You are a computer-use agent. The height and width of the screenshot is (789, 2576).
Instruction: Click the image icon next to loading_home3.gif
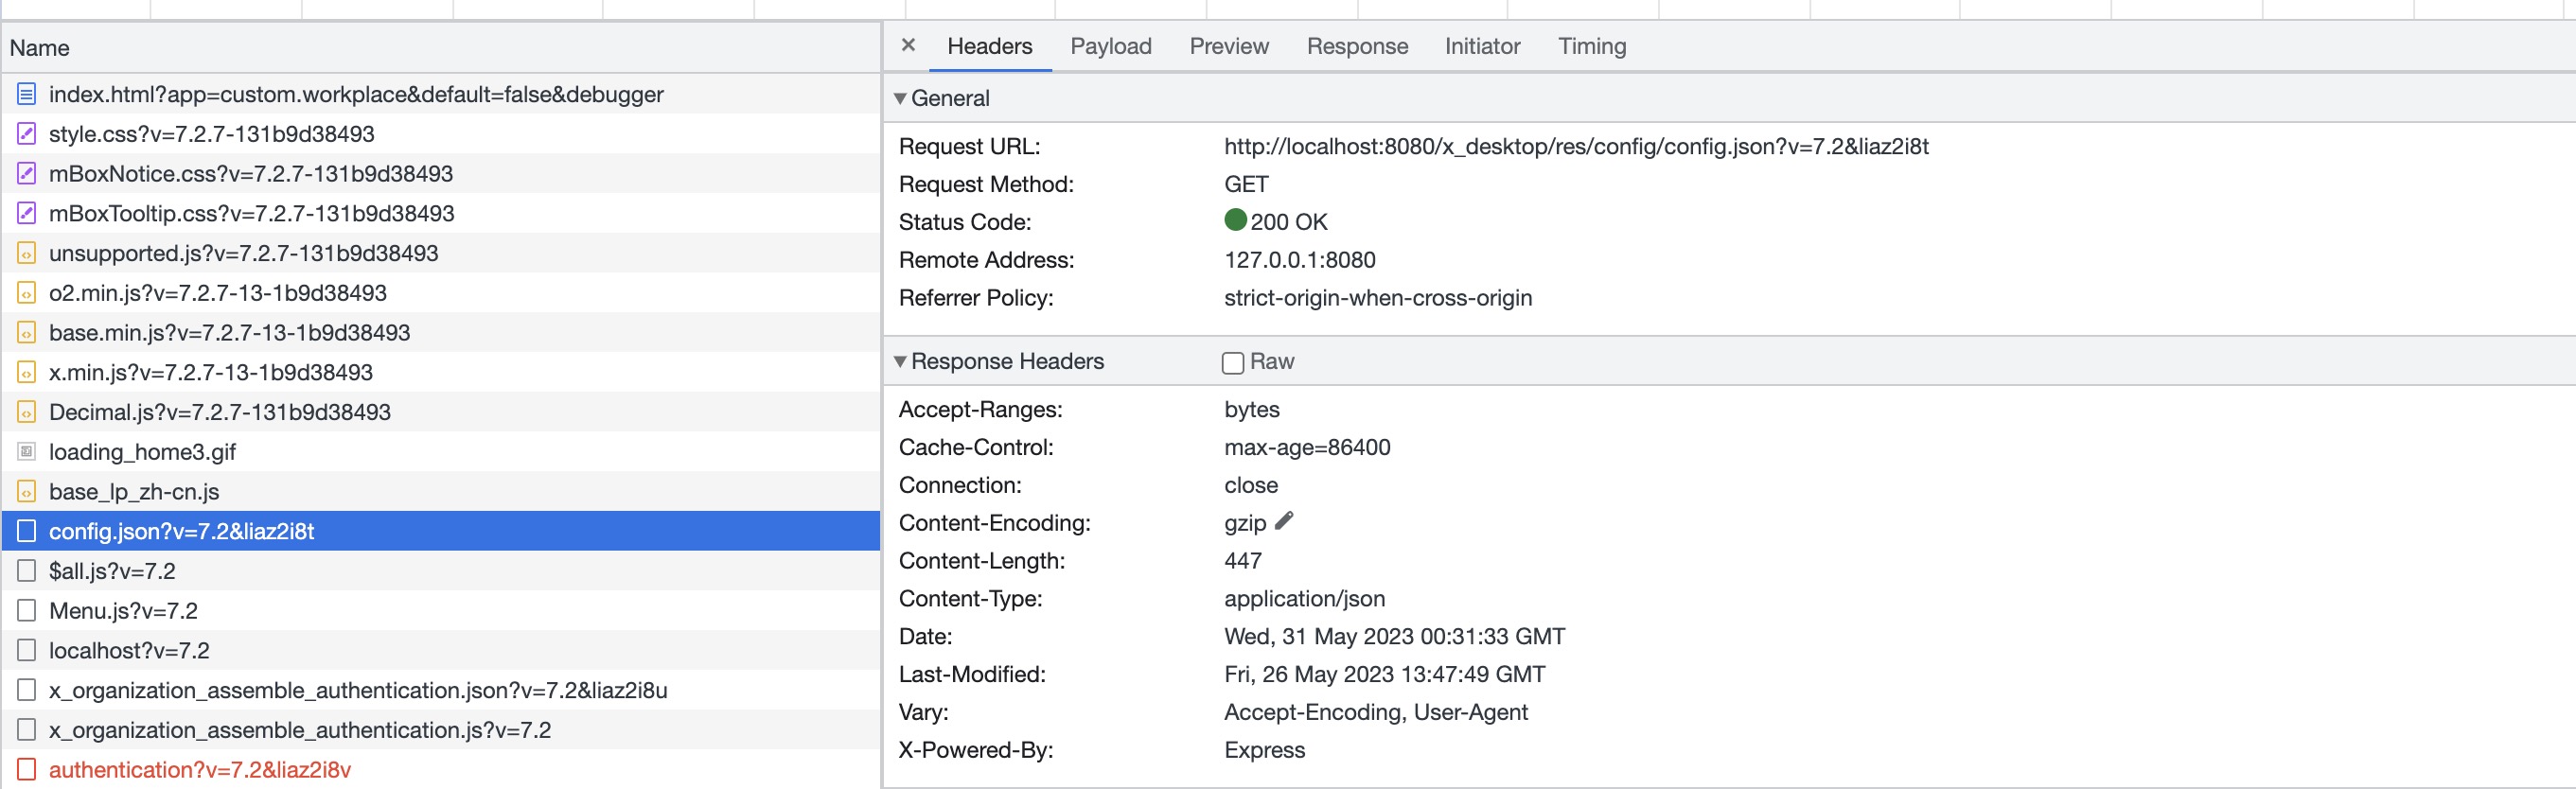pyautogui.click(x=27, y=452)
